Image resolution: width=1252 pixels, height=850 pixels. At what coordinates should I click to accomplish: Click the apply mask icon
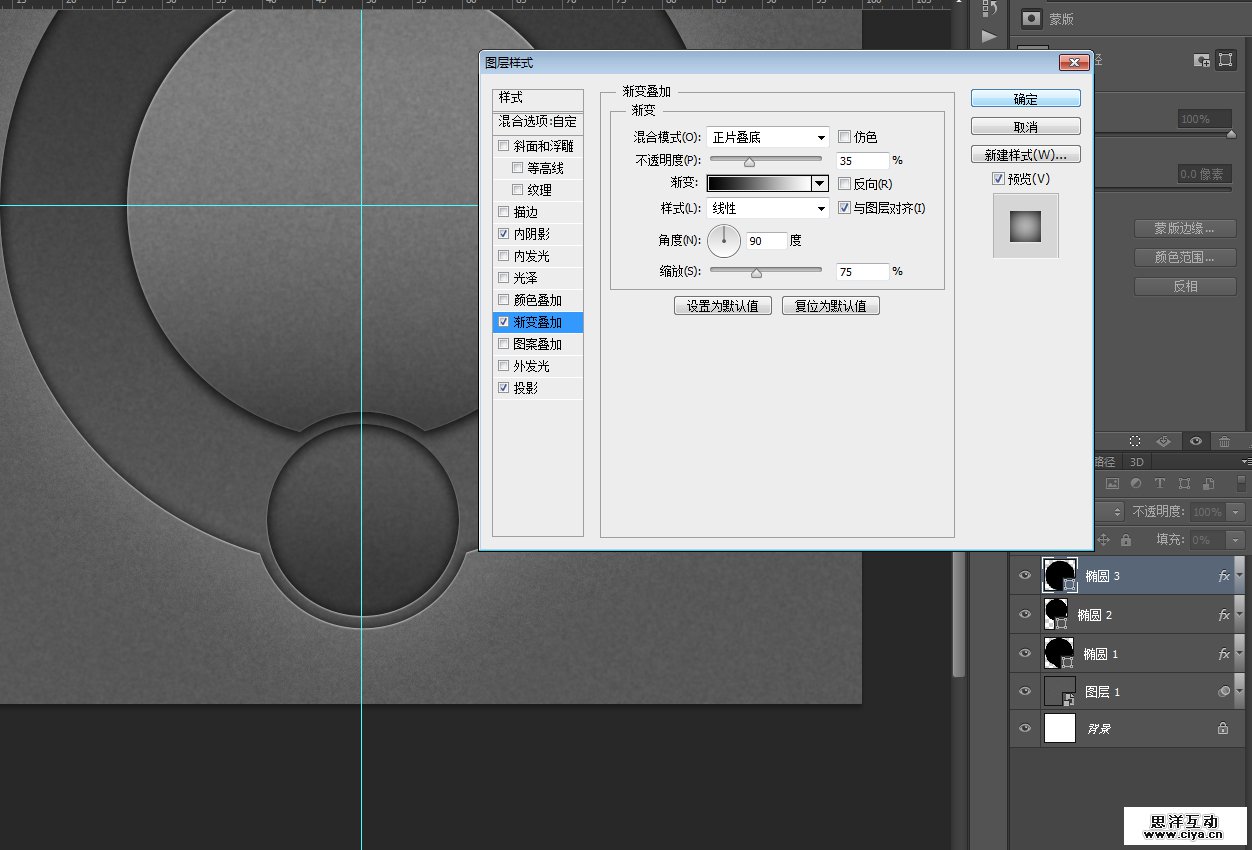[x=1165, y=441]
